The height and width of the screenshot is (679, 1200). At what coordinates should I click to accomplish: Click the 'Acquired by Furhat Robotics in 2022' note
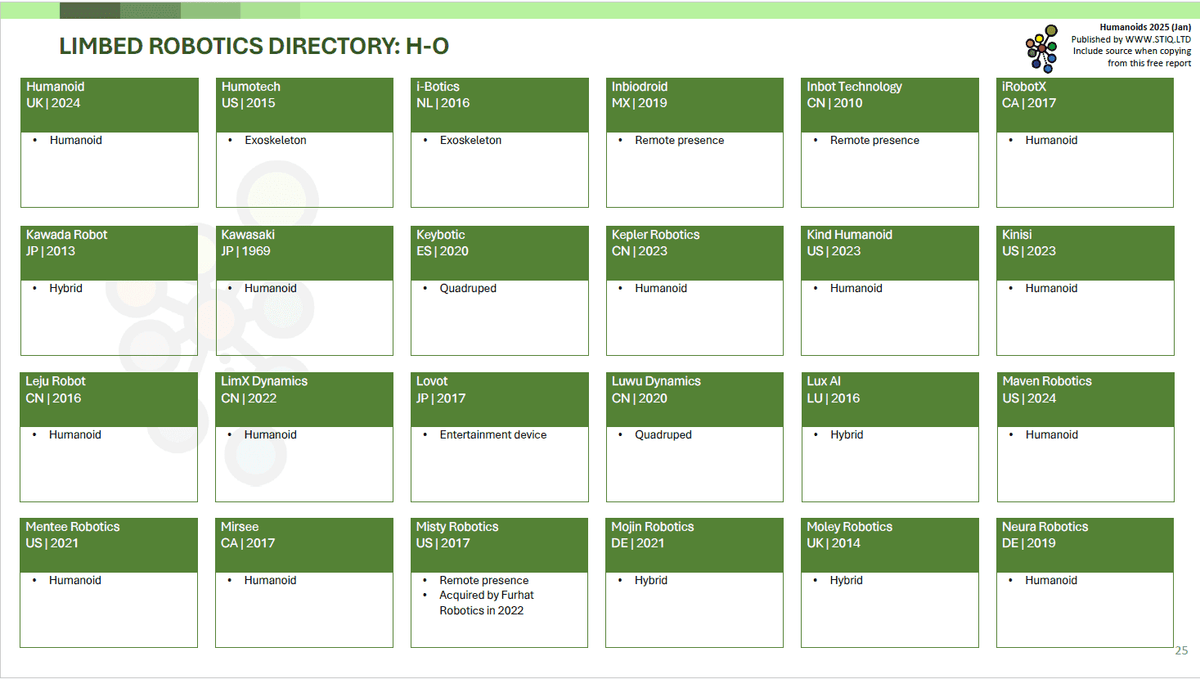click(x=487, y=603)
